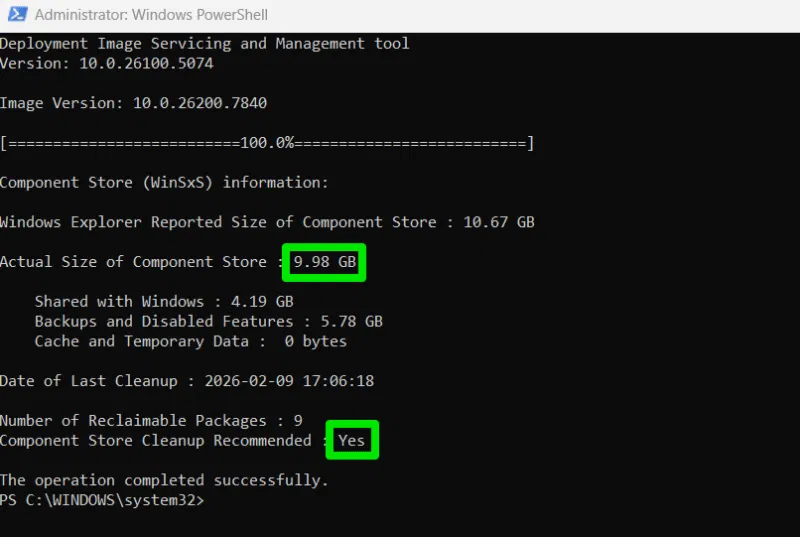Viewport: 800px width, 537px height.
Task: Click the 10.67 GB reported size value
Action: [x=499, y=222]
